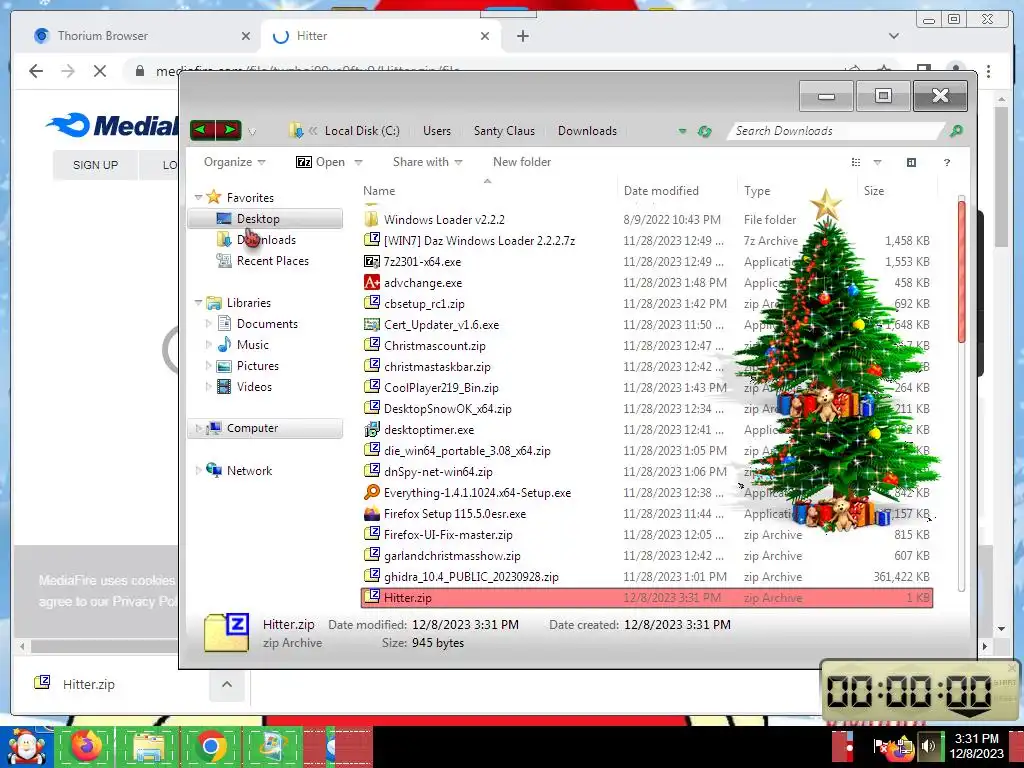The image size is (1024, 768).
Task: Select dnSpy-net-win64.zip file
Action: pos(438,472)
